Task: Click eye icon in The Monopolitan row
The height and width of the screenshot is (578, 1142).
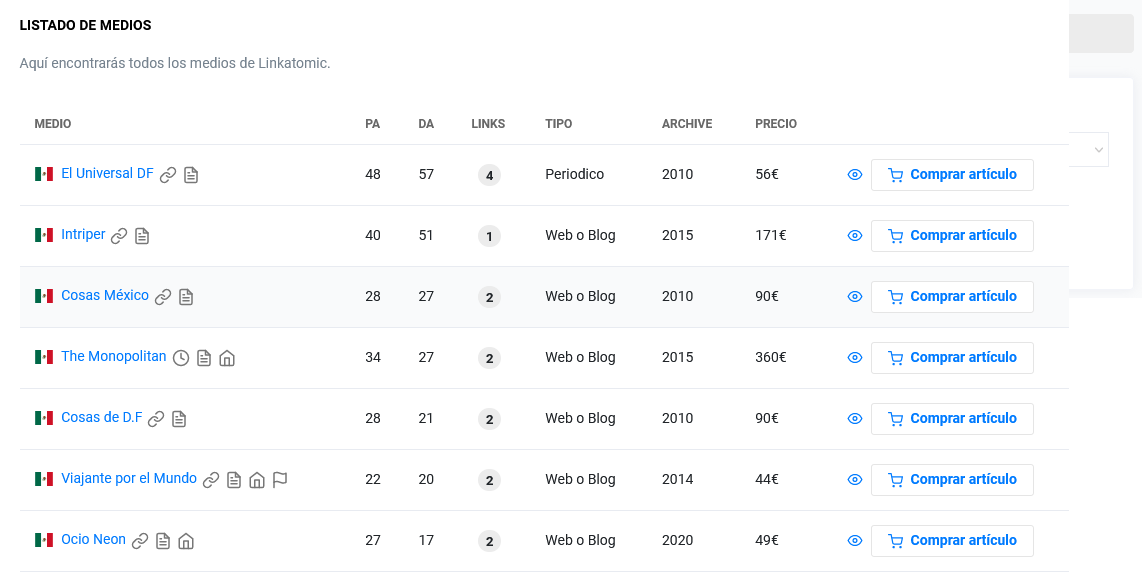Action: [855, 358]
